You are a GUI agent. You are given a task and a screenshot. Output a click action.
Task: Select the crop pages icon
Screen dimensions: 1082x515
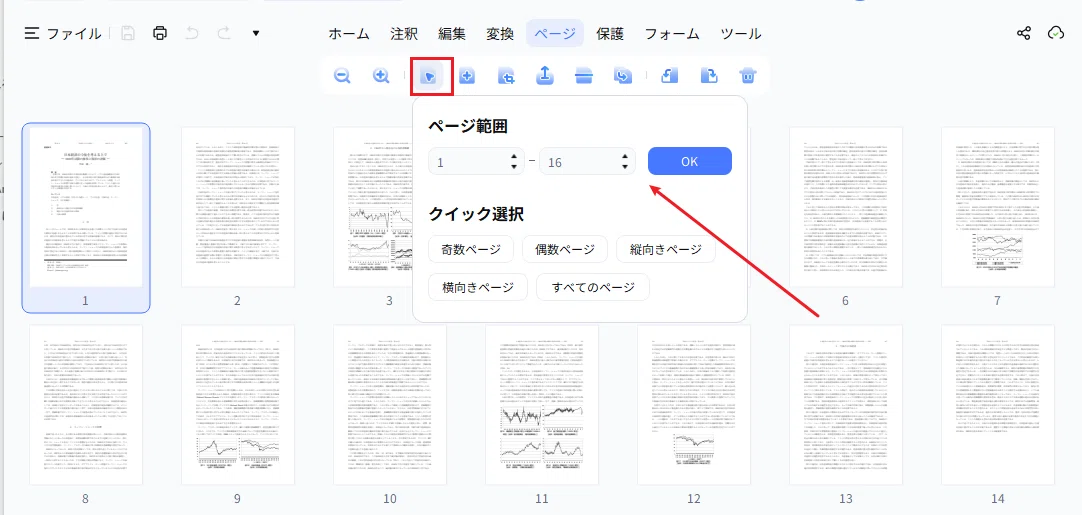point(506,77)
